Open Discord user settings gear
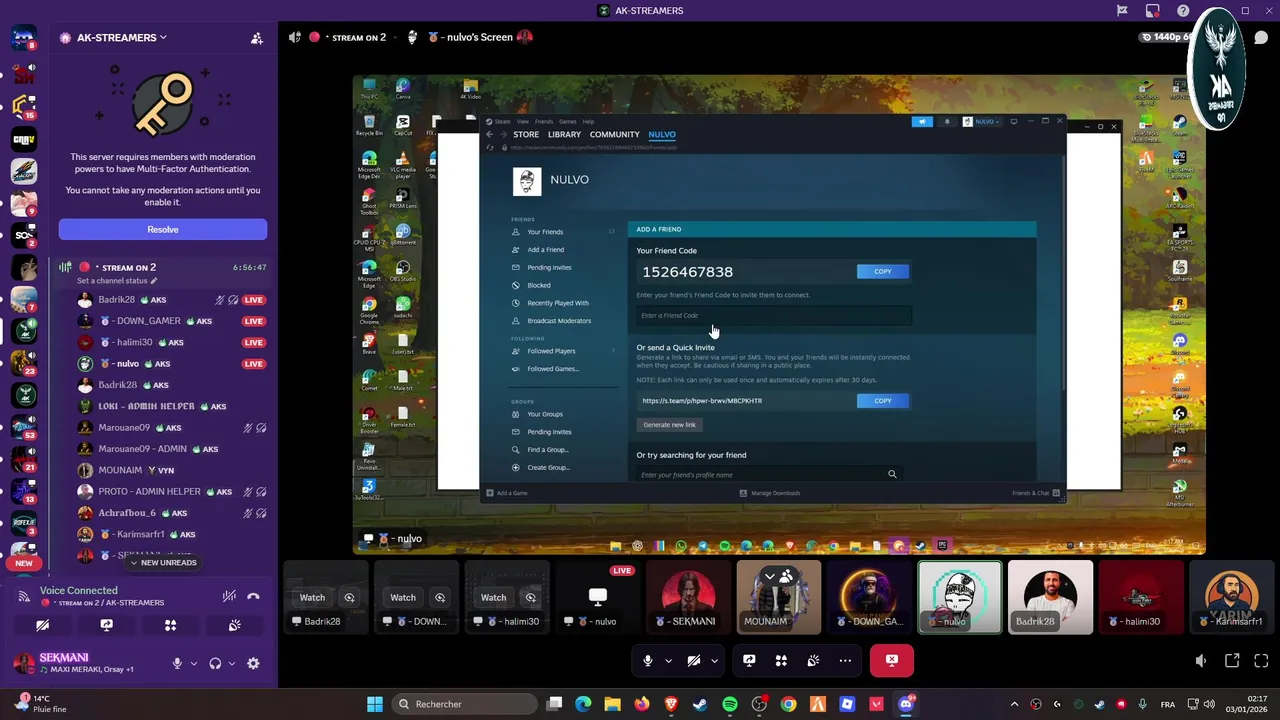This screenshot has width=1280, height=720. click(253, 663)
